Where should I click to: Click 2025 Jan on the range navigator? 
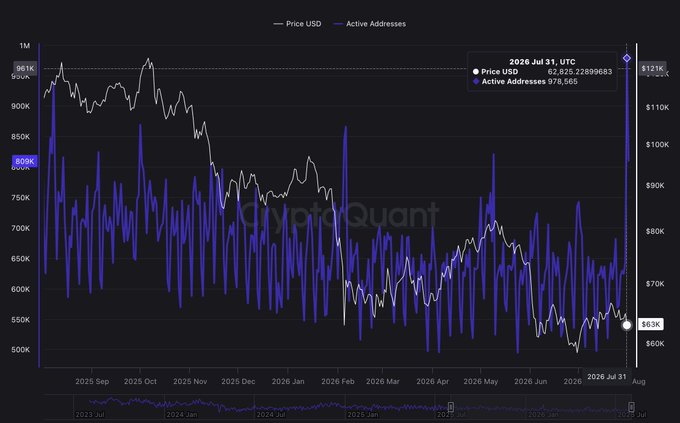coord(363,415)
